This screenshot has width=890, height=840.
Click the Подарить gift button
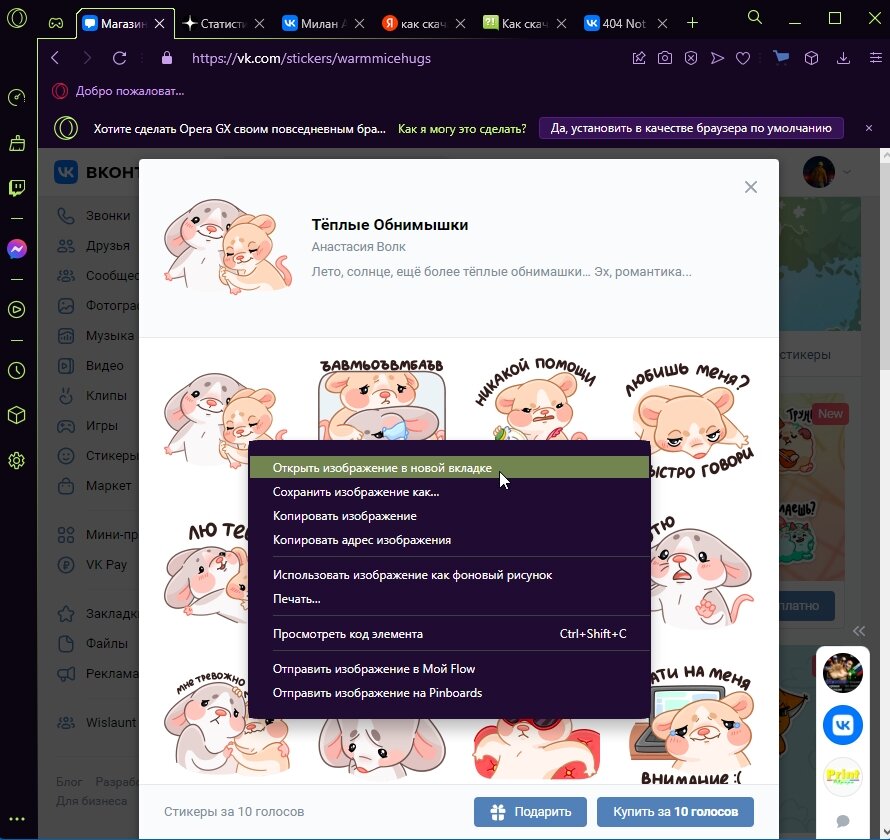point(531,812)
